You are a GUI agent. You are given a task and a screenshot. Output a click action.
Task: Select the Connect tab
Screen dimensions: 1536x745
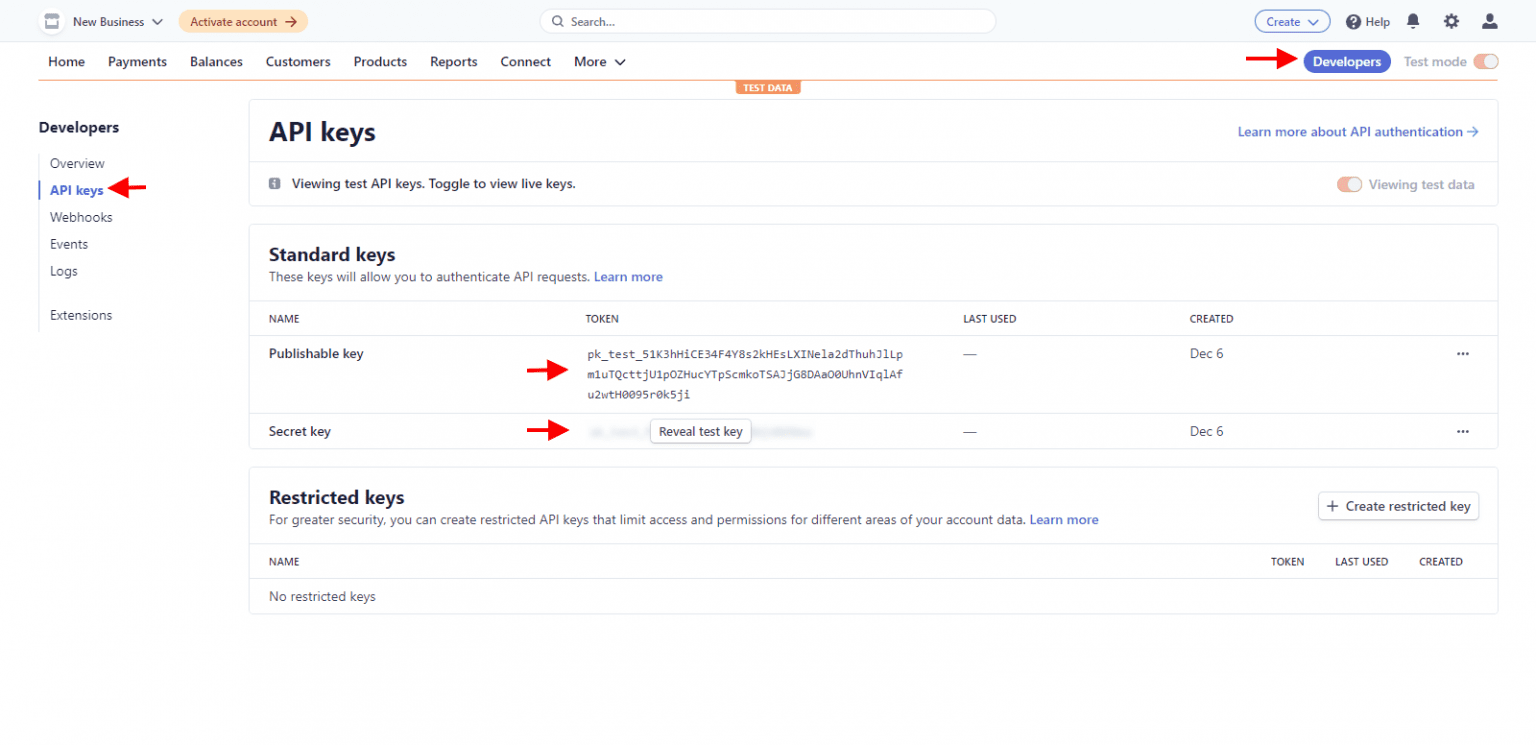[x=526, y=62]
